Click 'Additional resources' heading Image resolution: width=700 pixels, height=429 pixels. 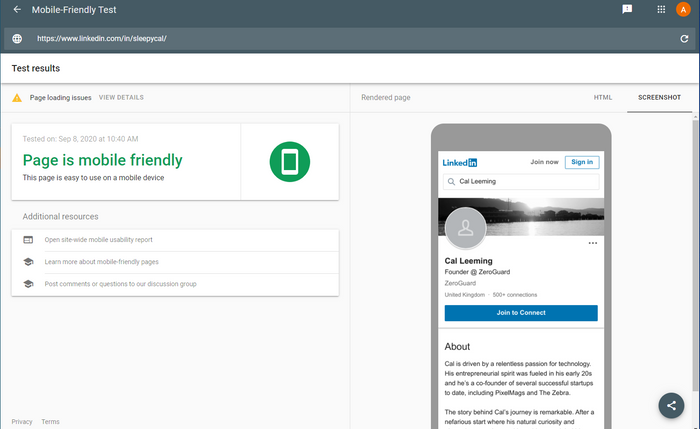pyautogui.click(x=60, y=217)
